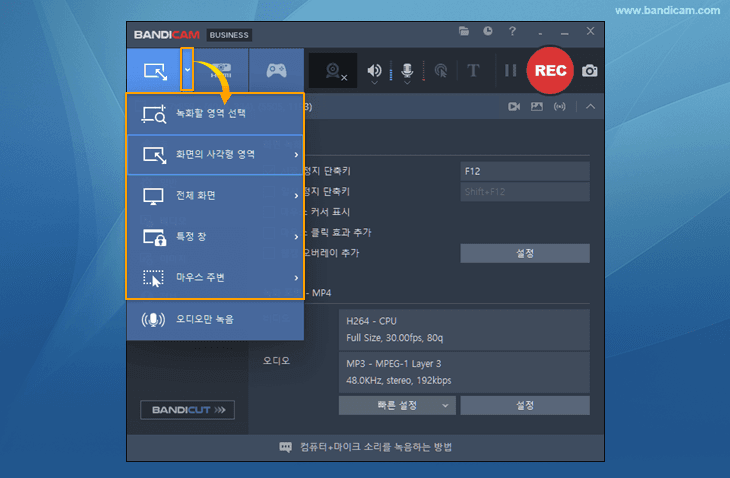Click the 48.0KHz, stereo, 192kbps text
This screenshot has height=478, width=730.
[x=399, y=381]
